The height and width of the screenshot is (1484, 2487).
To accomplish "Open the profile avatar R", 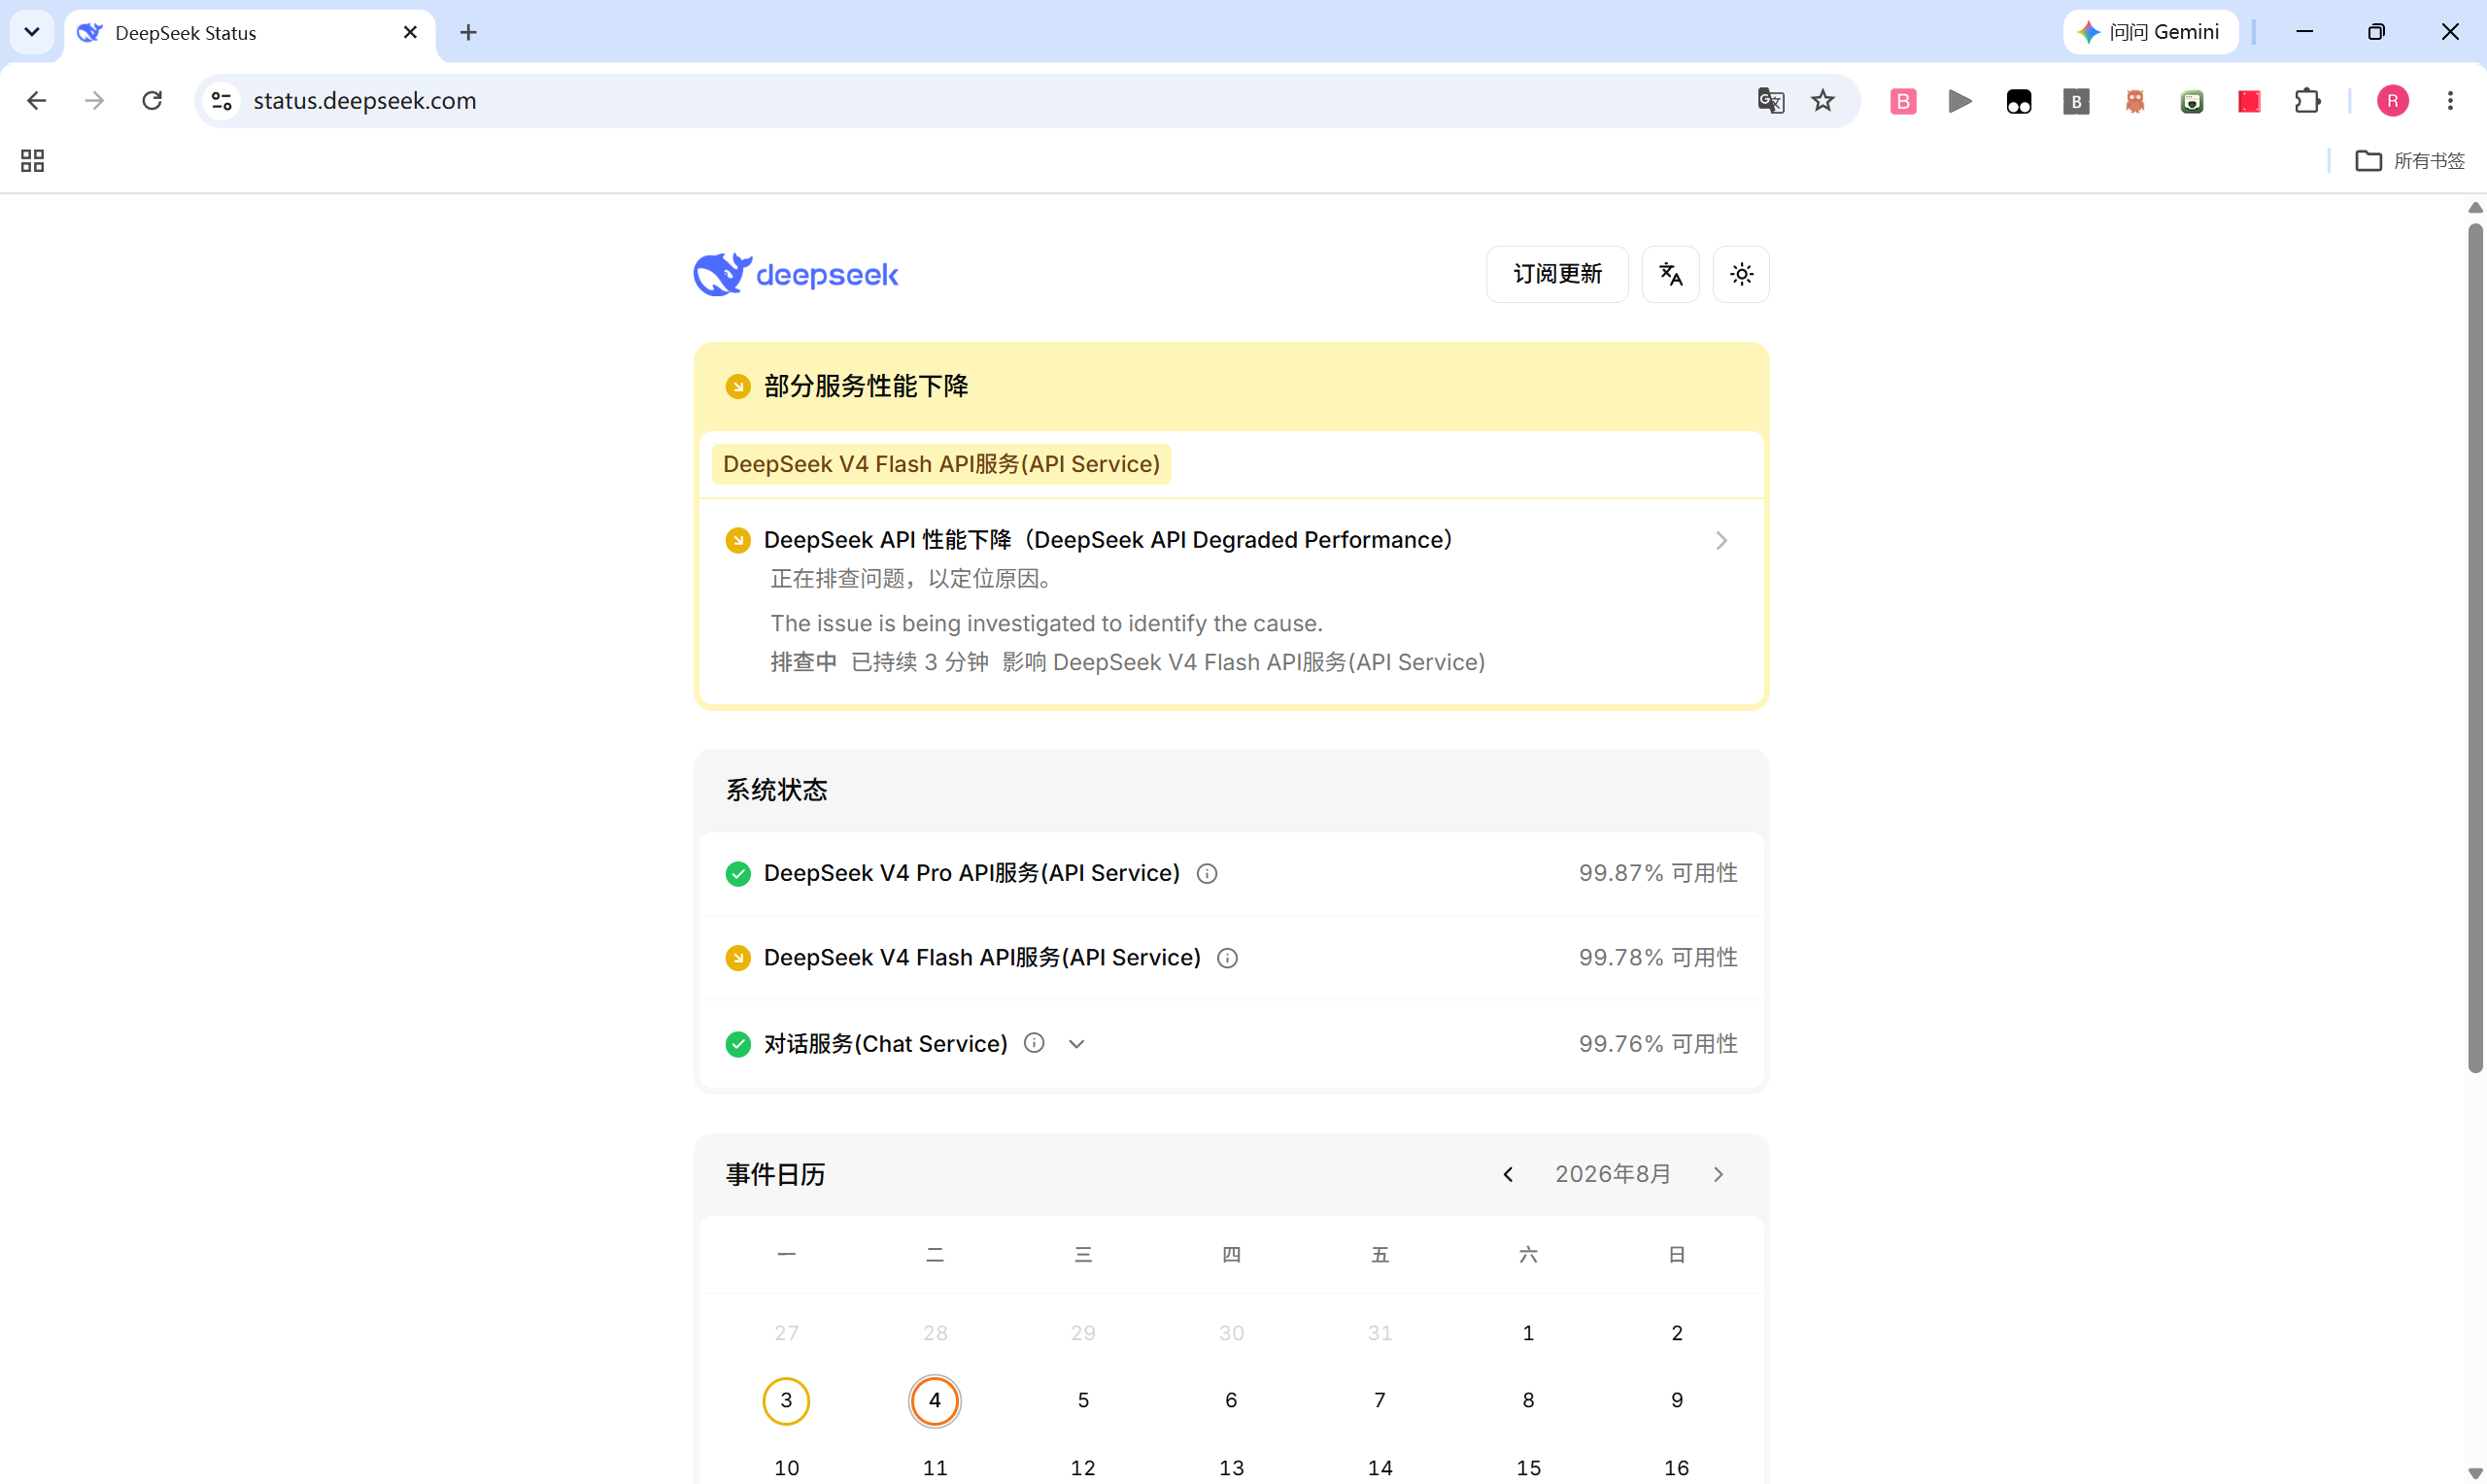I will point(2392,101).
